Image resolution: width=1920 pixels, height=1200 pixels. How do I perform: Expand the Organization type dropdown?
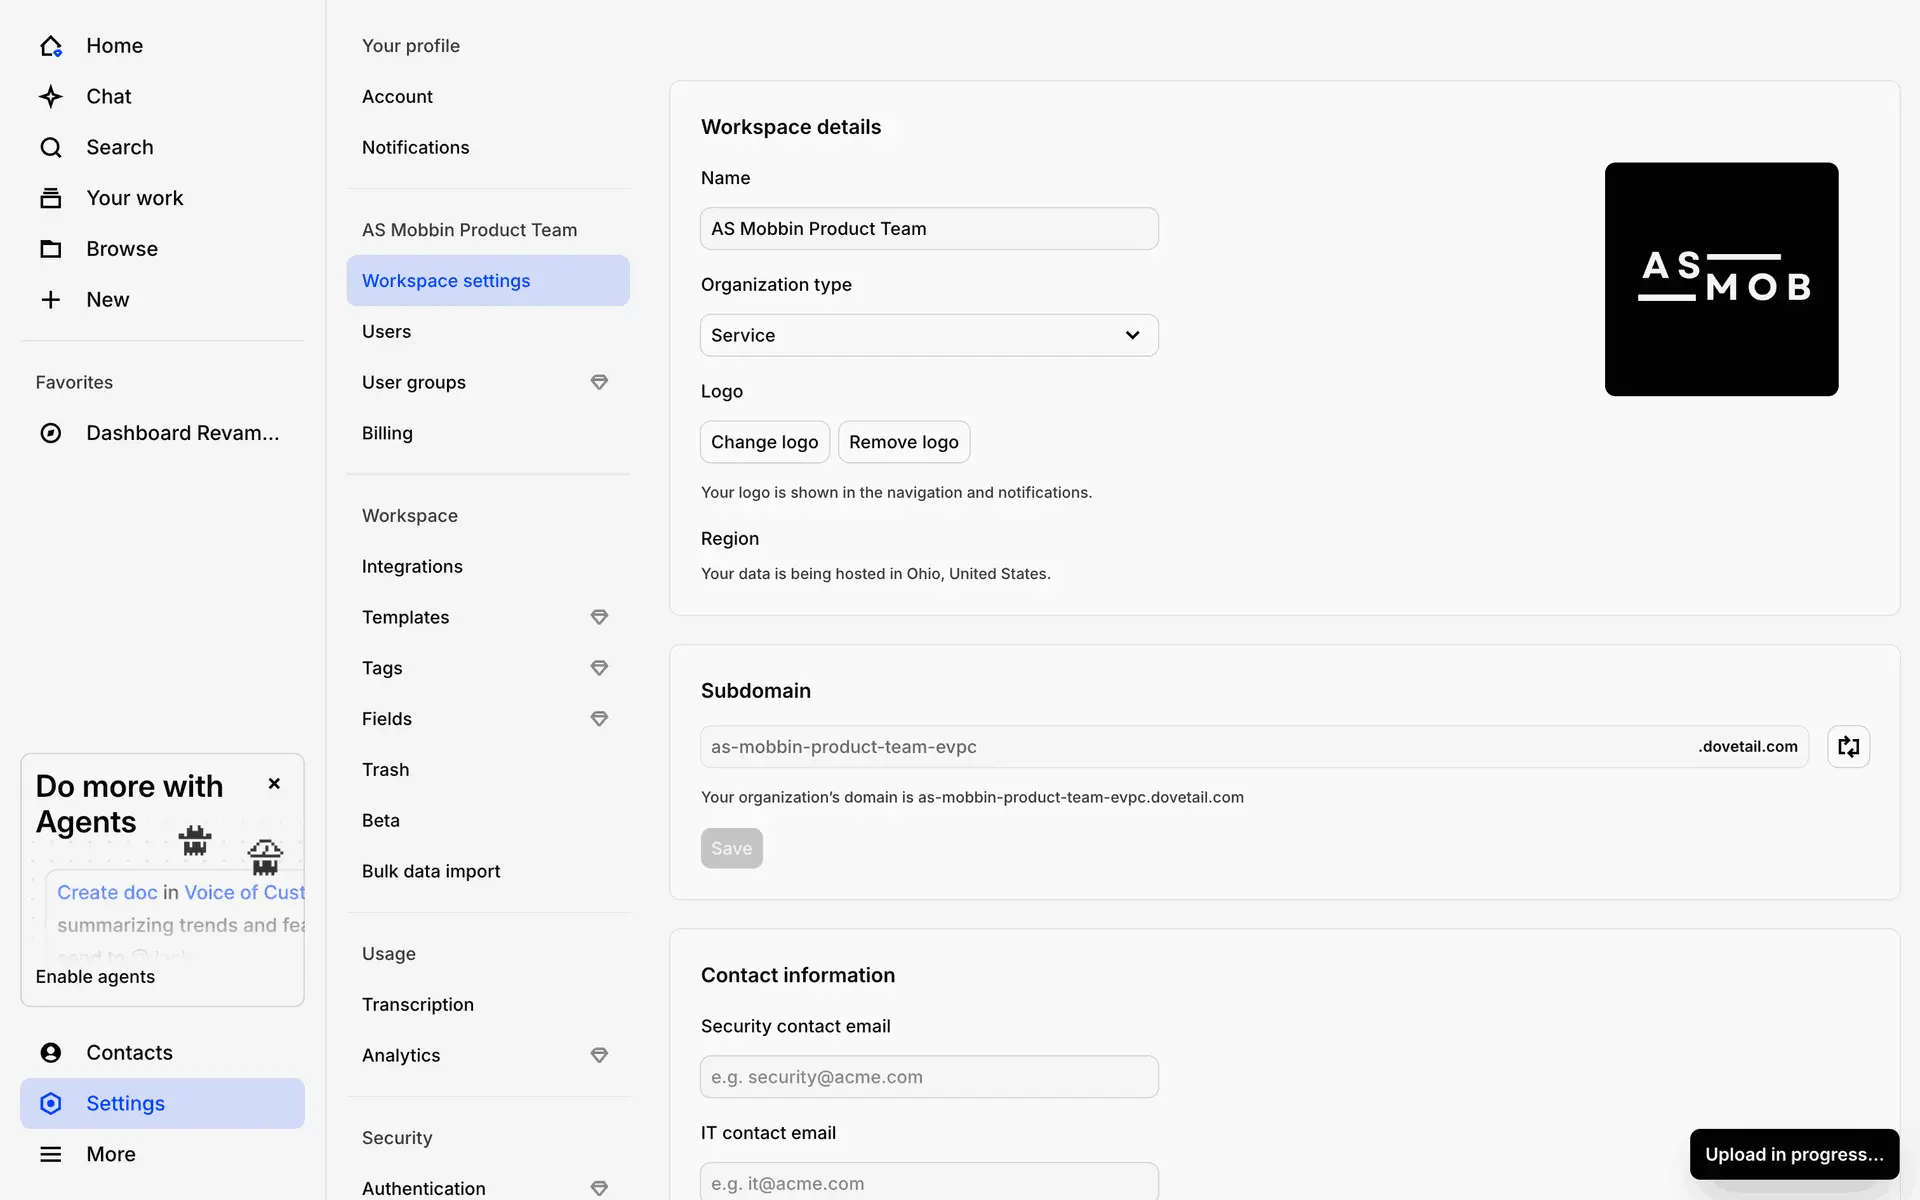[x=929, y=335]
